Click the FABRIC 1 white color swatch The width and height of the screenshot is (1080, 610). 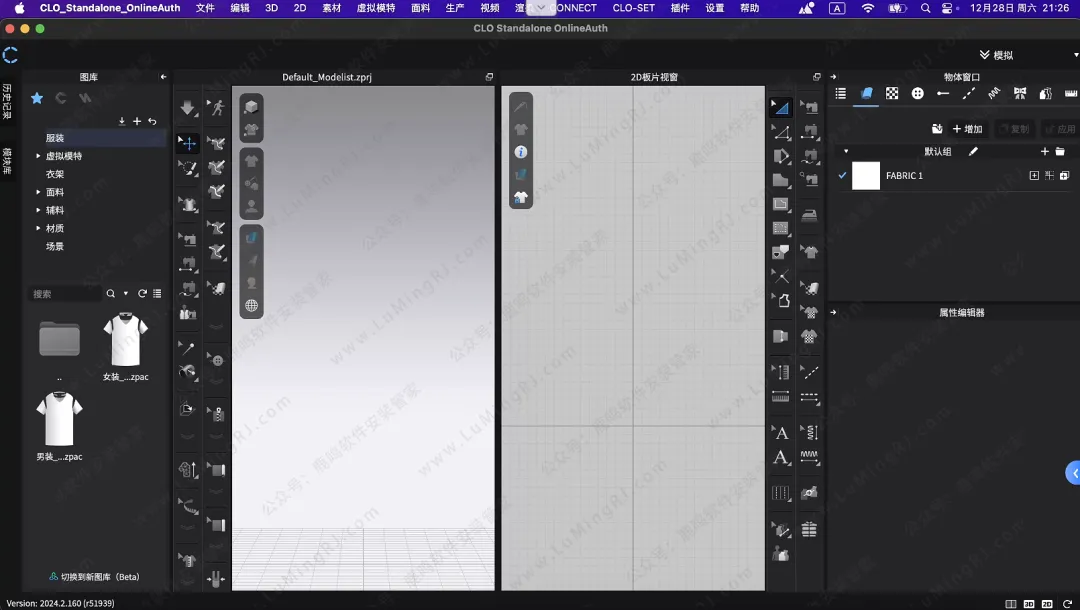pos(865,176)
